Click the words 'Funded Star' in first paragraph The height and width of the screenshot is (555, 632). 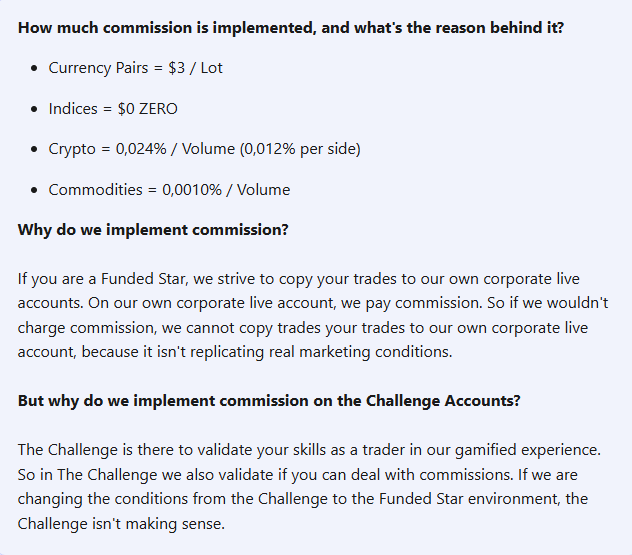144,279
